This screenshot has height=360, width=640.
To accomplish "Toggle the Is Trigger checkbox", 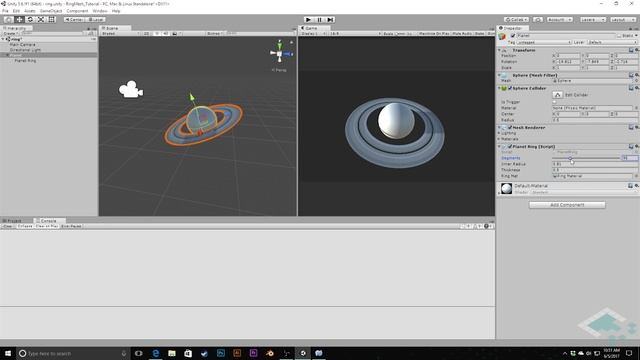I will (x=555, y=102).
